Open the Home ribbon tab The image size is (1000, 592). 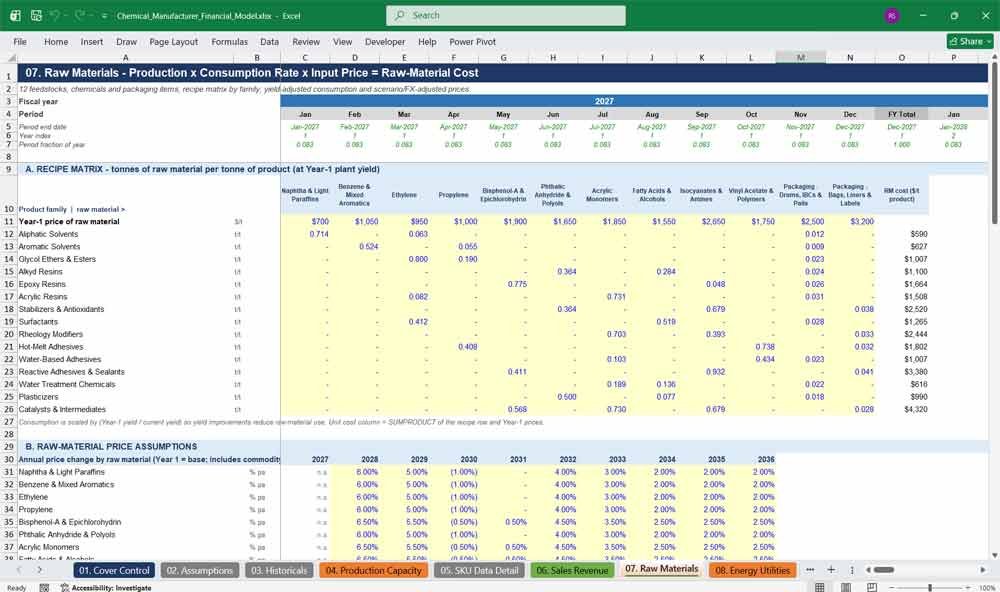pos(56,41)
